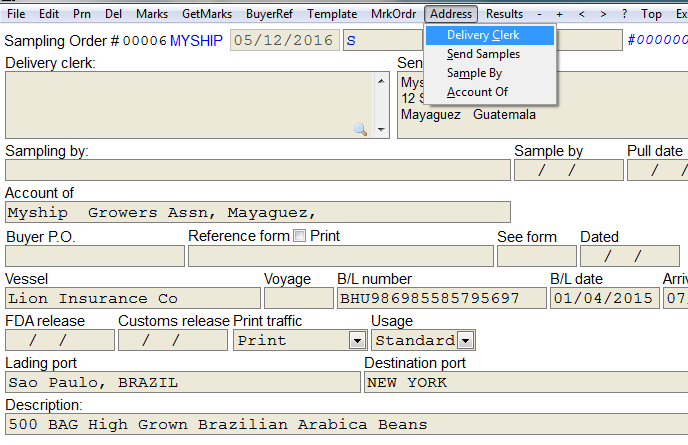Click the magnifier lookup icon in Delivery clerk box

coord(360,129)
